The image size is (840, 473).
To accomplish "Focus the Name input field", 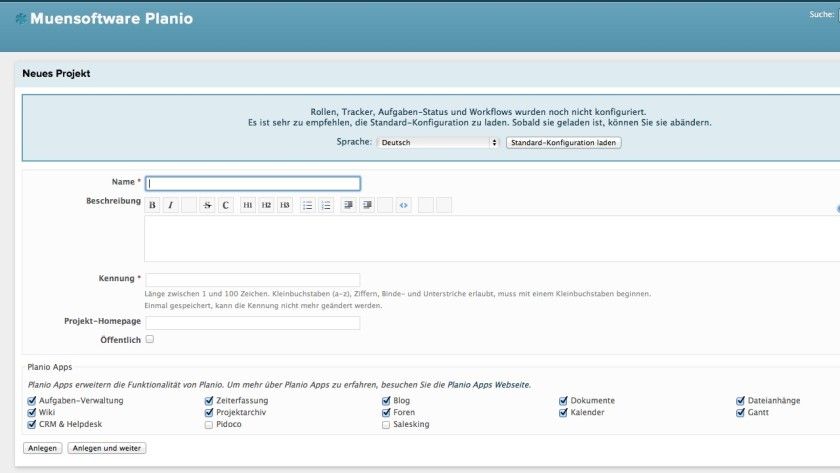I will pos(253,183).
